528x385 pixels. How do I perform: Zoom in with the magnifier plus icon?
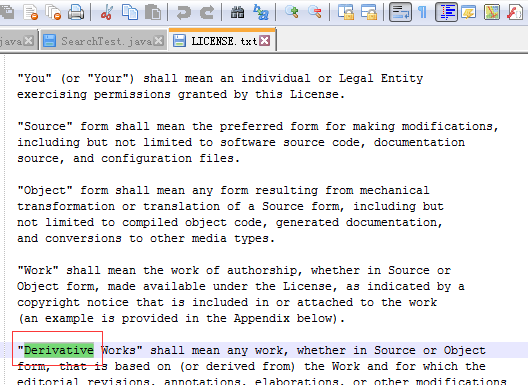(292, 12)
